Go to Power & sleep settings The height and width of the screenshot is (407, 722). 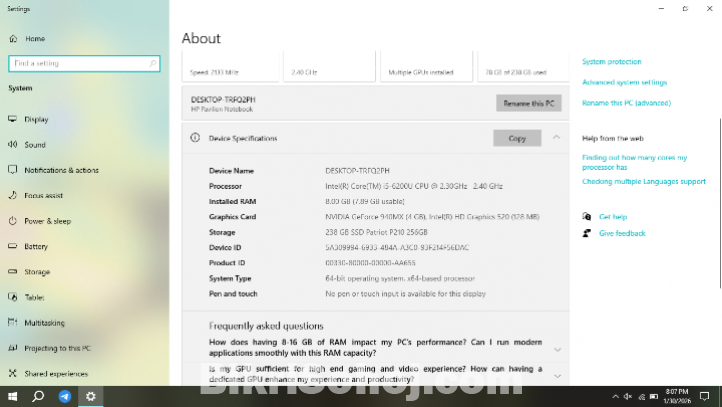pos(47,221)
